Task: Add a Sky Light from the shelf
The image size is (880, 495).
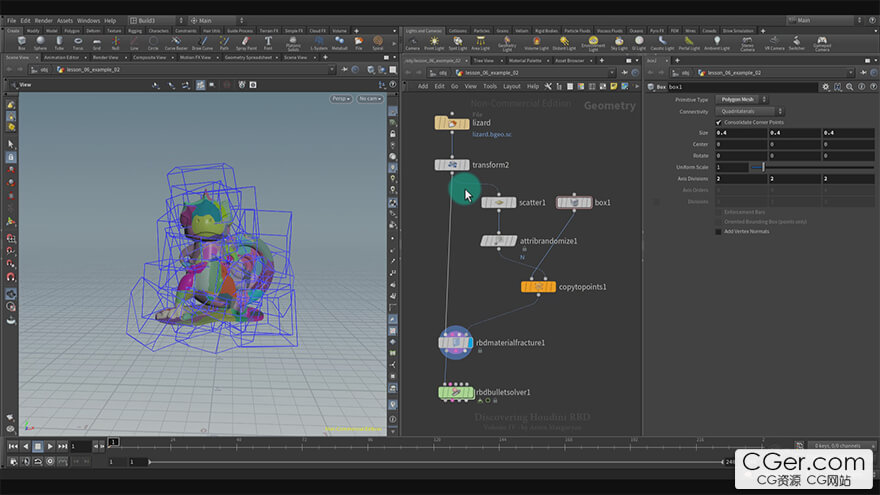Action: click(x=619, y=44)
